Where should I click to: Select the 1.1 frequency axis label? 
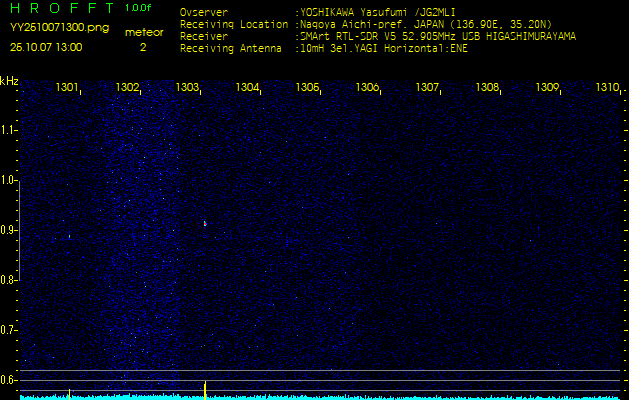point(8,130)
